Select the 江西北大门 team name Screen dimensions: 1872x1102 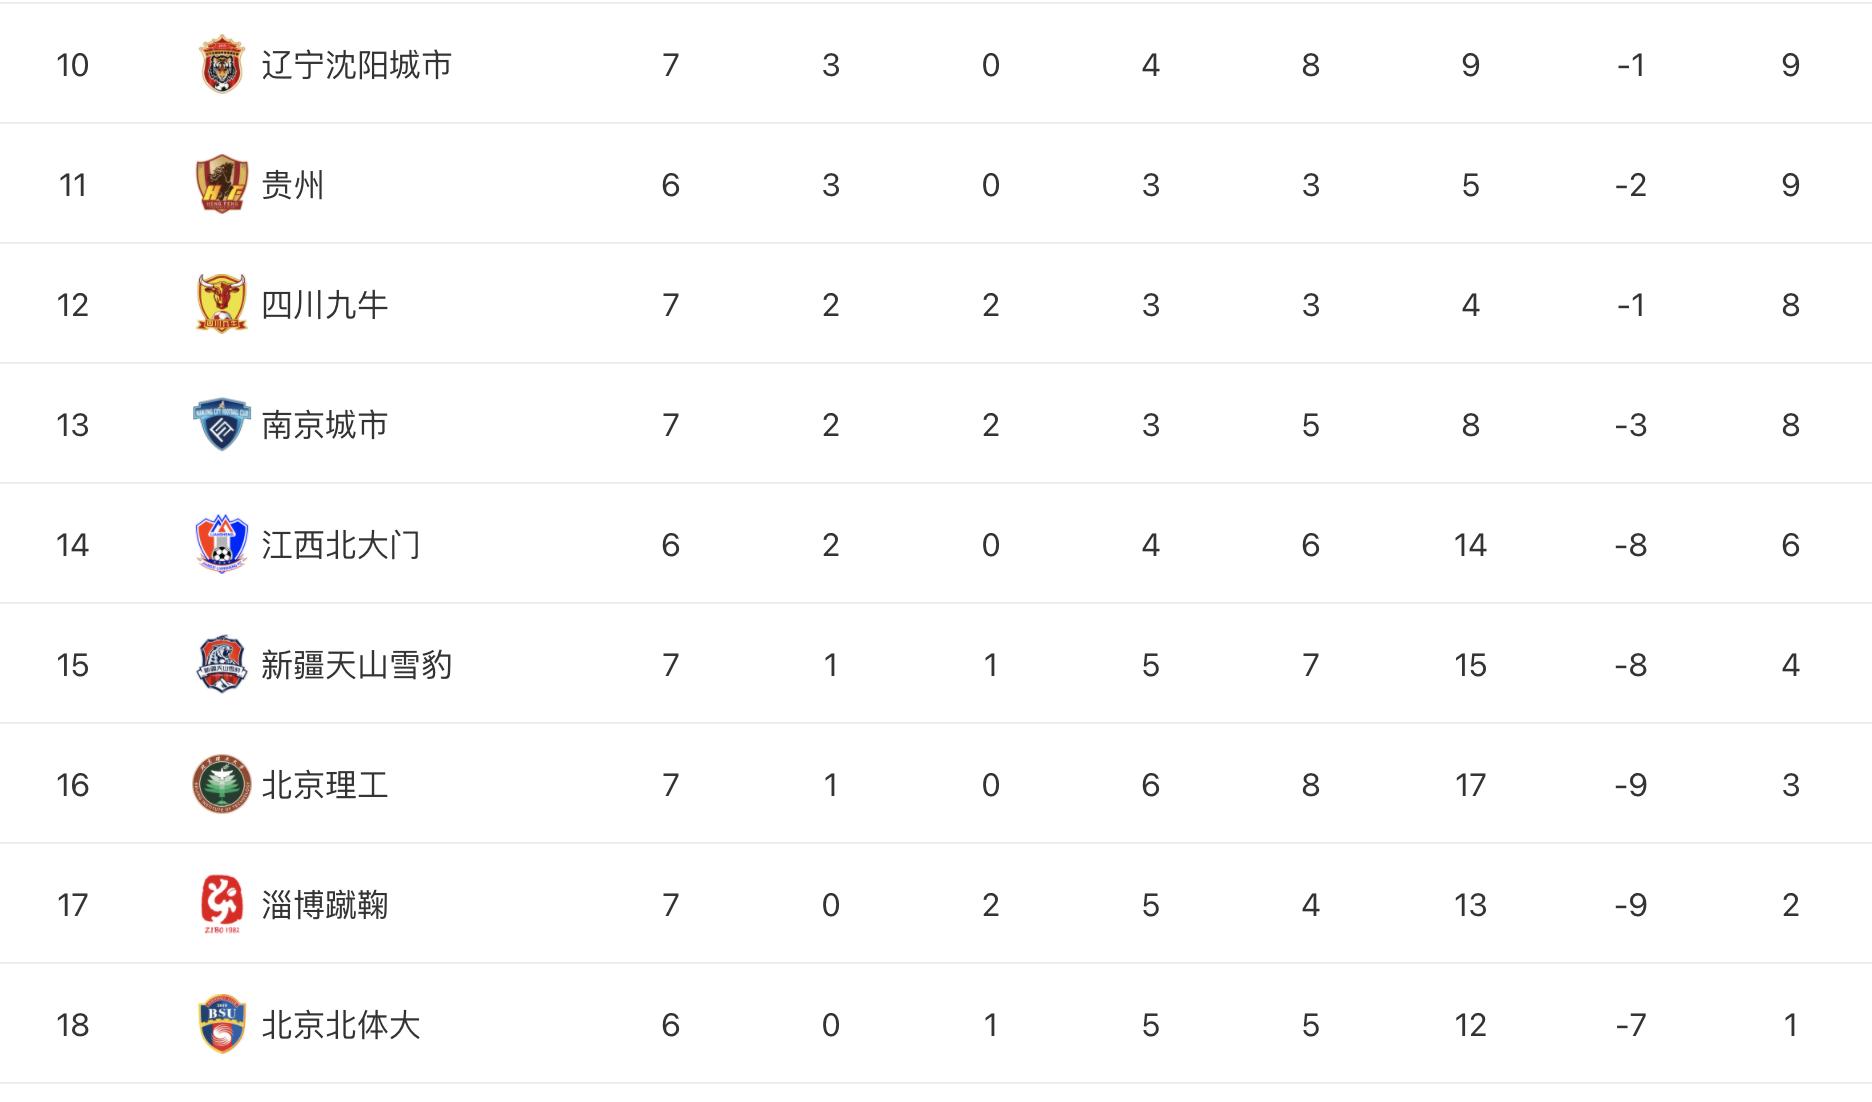pos(340,545)
